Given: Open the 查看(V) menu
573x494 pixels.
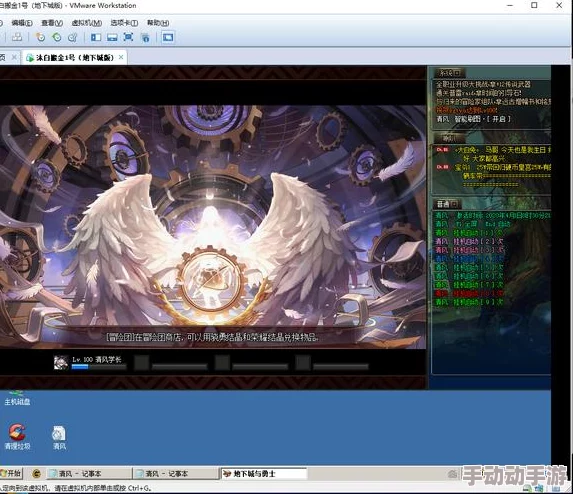Looking at the screenshot, I should click(x=52, y=23).
